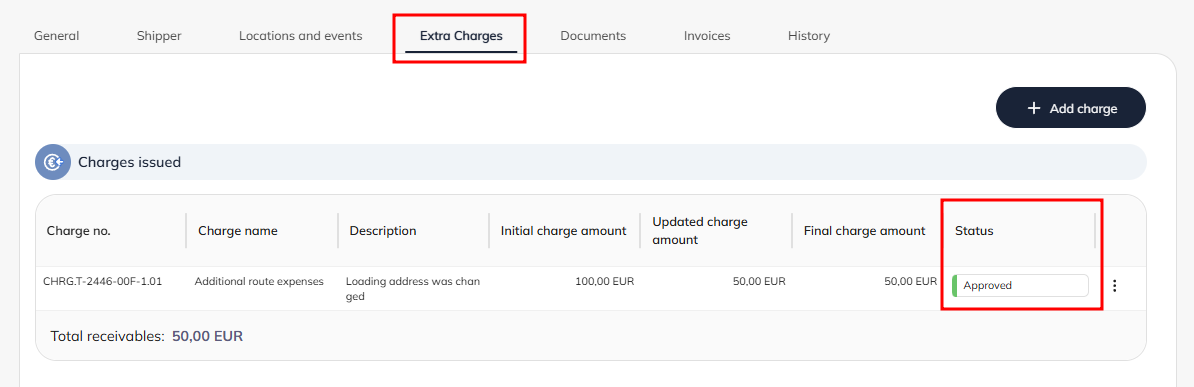Click the Total receivables label
This screenshot has width=1194, height=387.
click(x=107, y=336)
